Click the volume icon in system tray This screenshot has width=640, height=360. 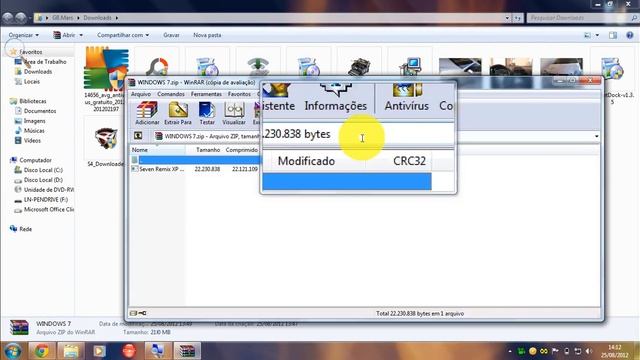click(x=589, y=351)
